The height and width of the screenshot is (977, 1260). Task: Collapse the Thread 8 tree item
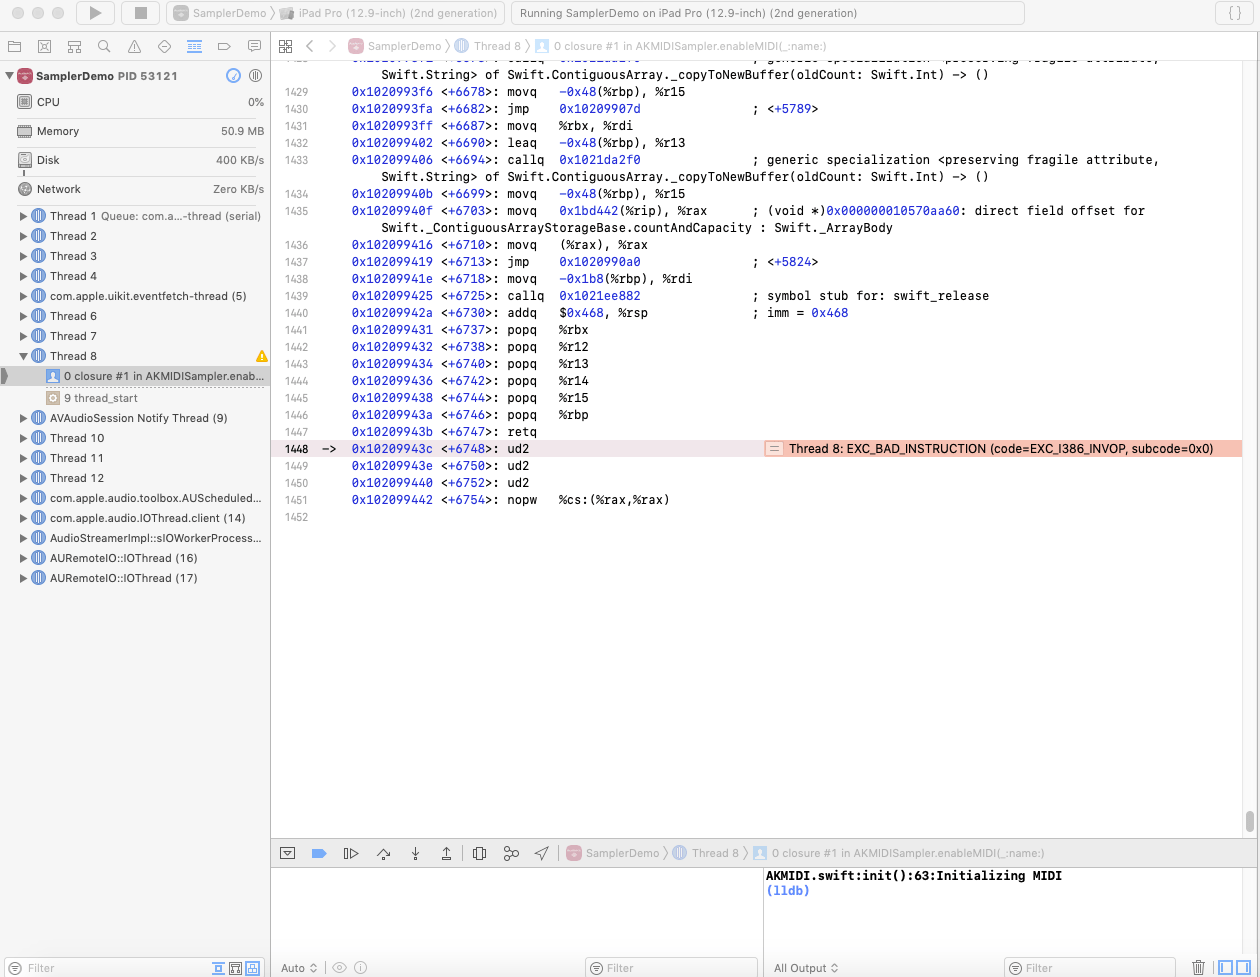coord(22,356)
